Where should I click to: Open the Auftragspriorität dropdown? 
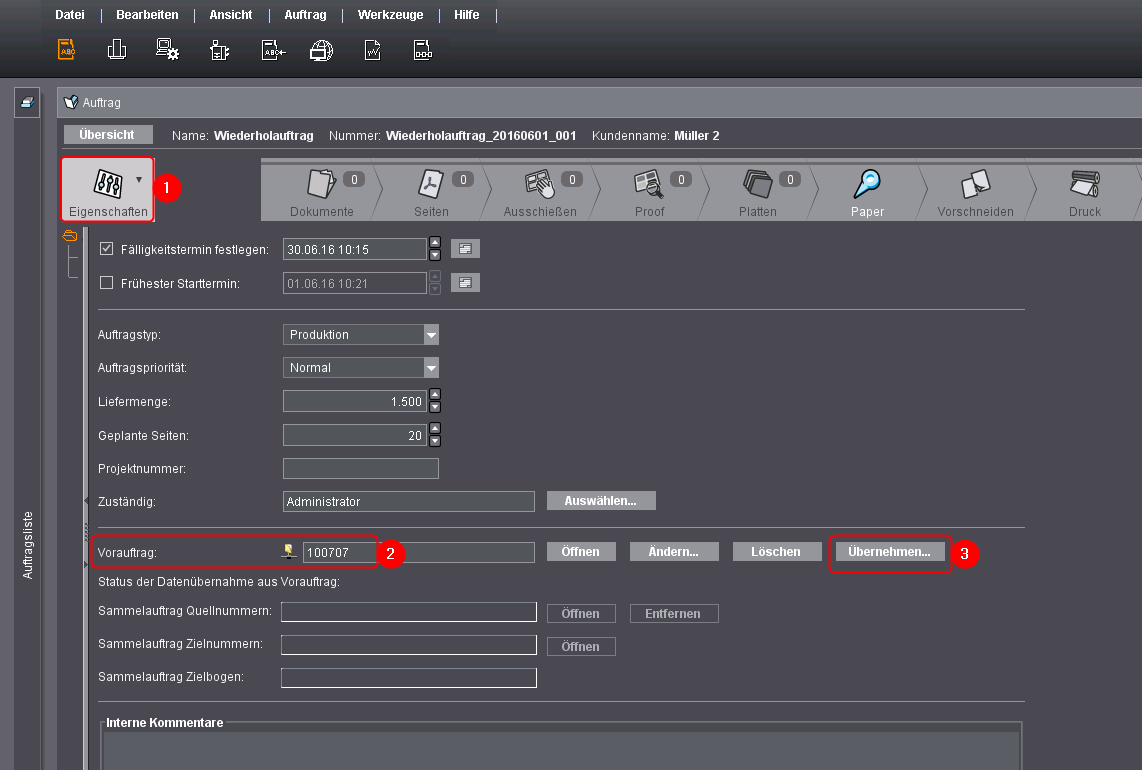(x=431, y=368)
